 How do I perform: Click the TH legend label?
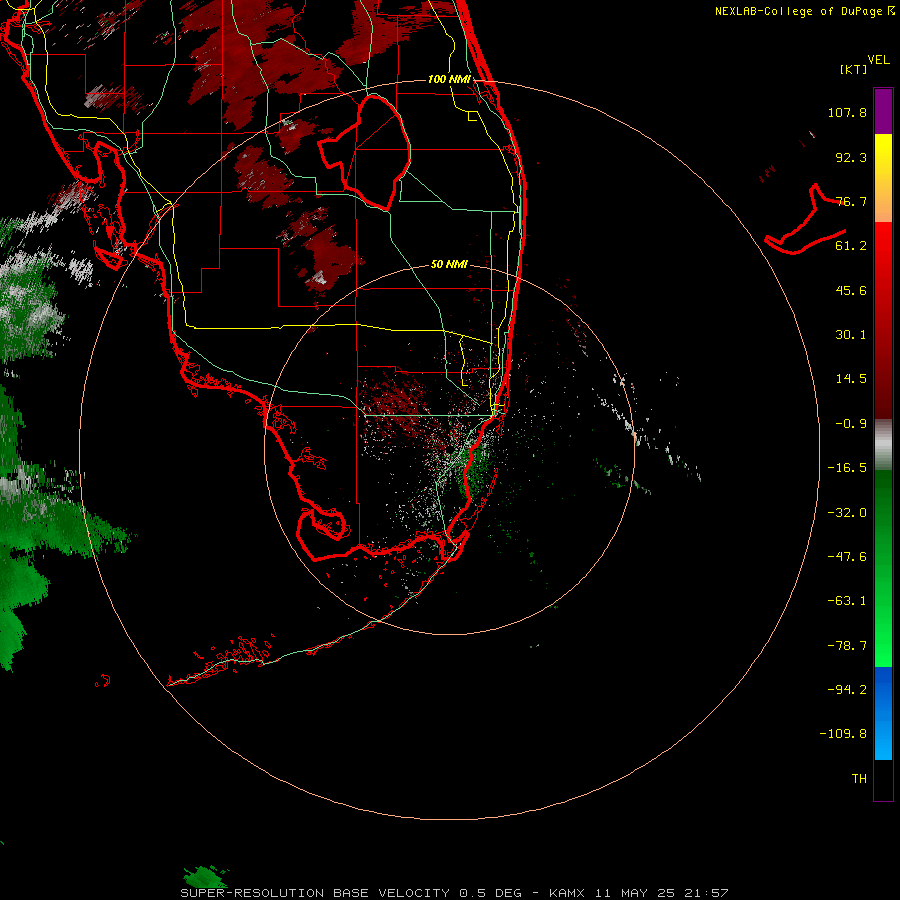(859, 779)
